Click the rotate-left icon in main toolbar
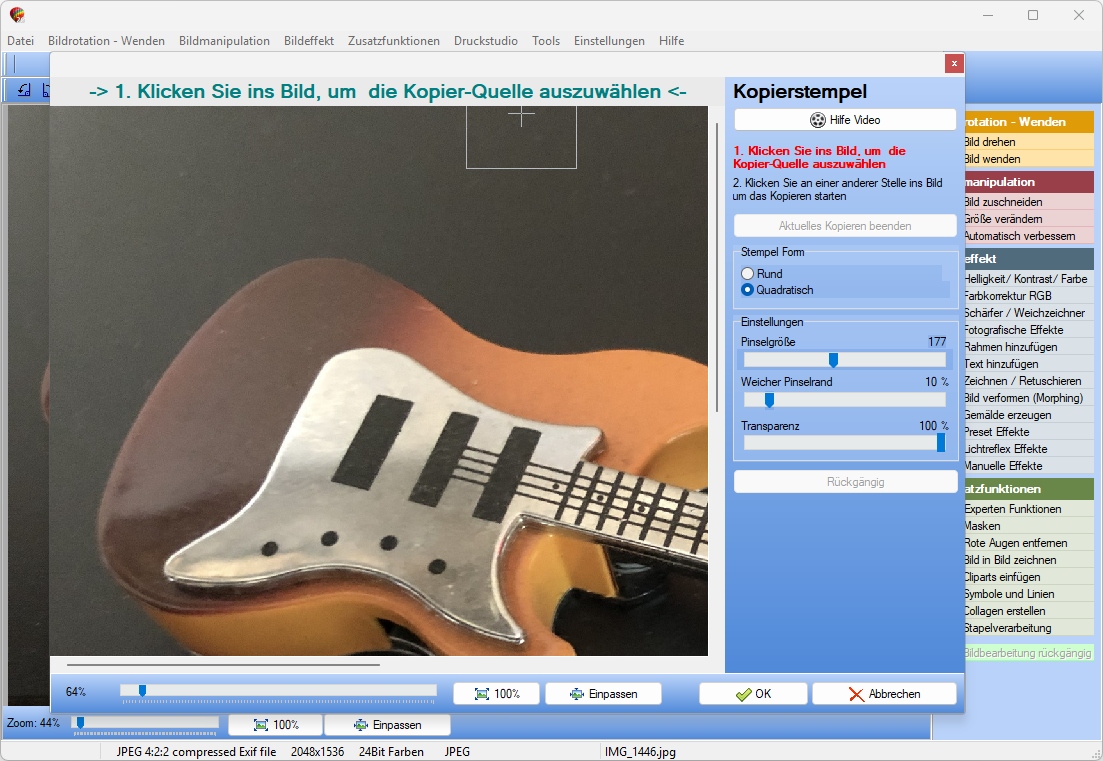Screen dimensions: 1103x761 point(25,90)
